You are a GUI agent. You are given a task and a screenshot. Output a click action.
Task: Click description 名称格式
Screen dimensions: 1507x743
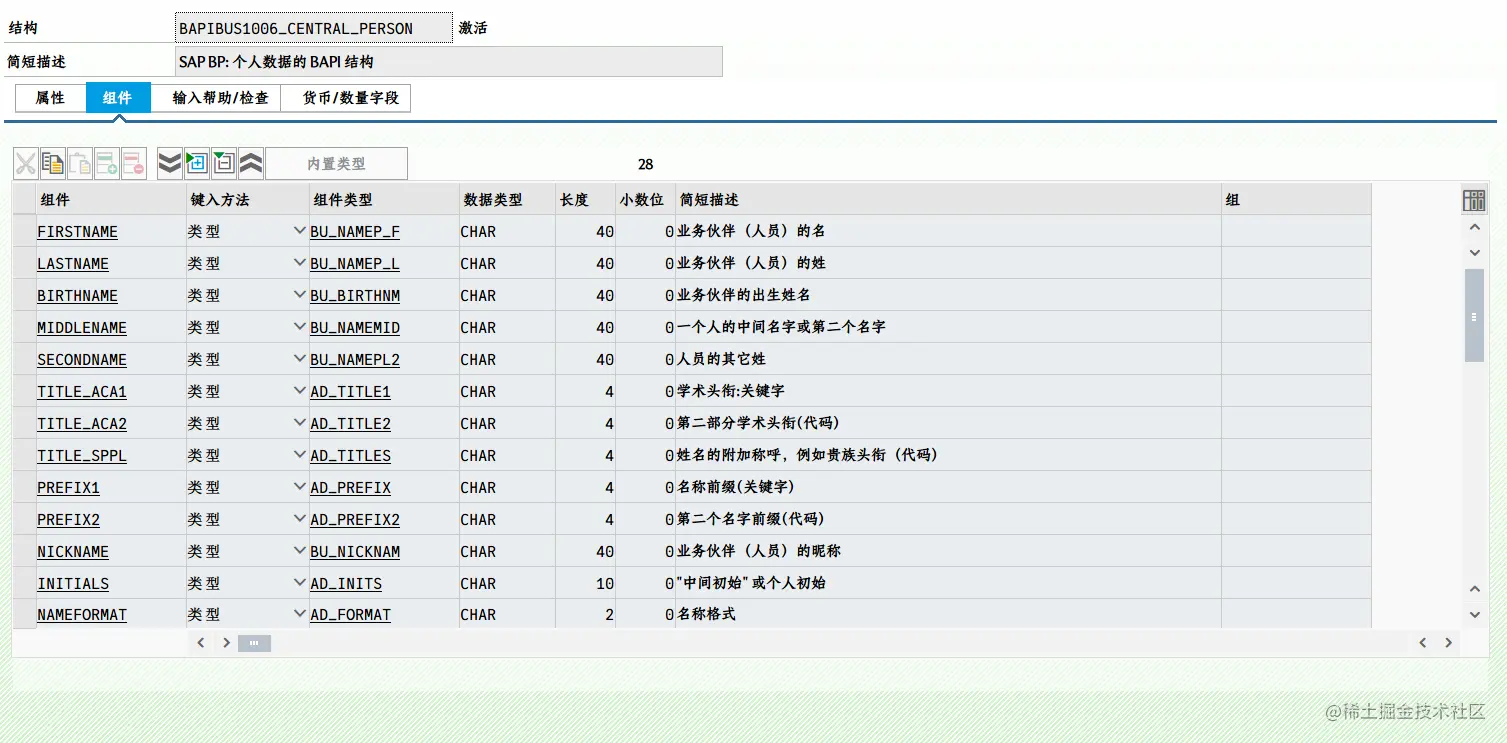[x=706, y=614]
